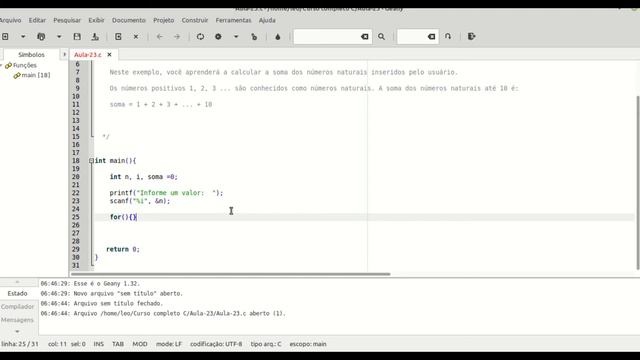This screenshot has width=640, height=360.
Task: Navigate back arrow in toolbar
Action: pos(160,37)
